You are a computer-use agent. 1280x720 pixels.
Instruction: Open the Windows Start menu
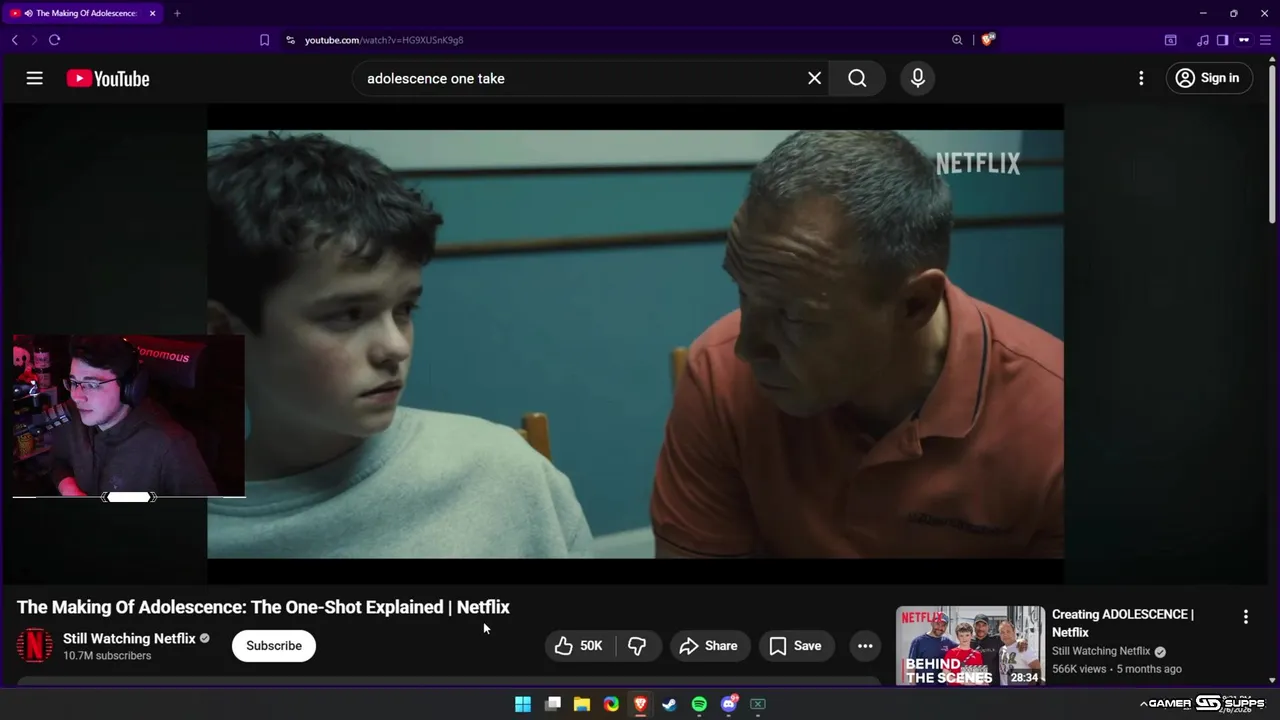tap(523, 704)
